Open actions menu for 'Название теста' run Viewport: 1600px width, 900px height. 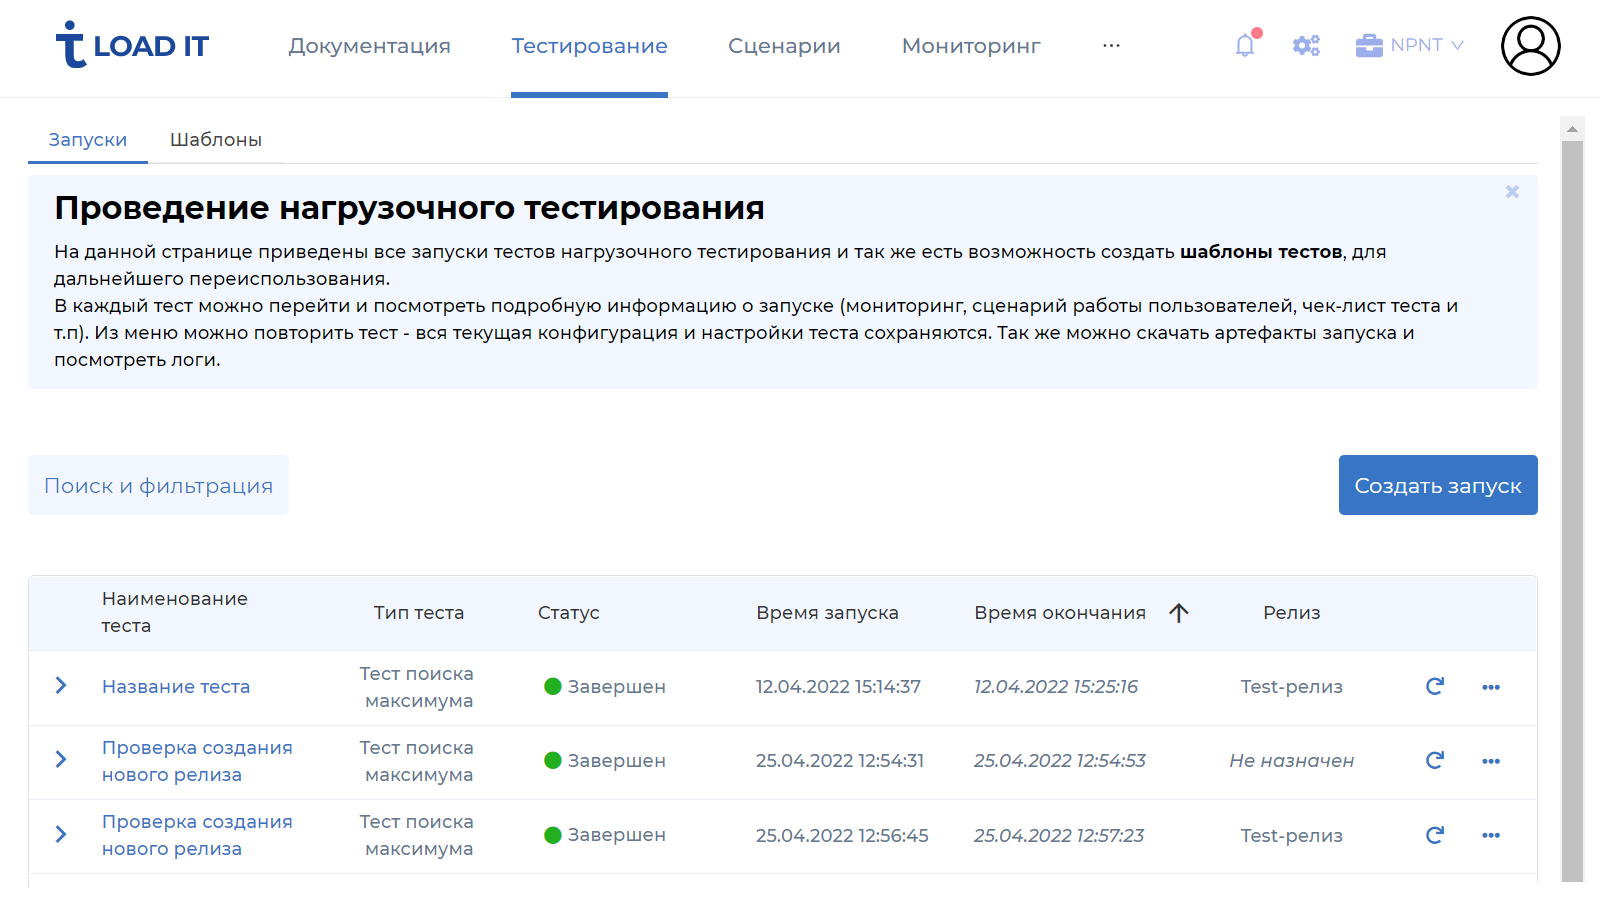pos(1491,687)
